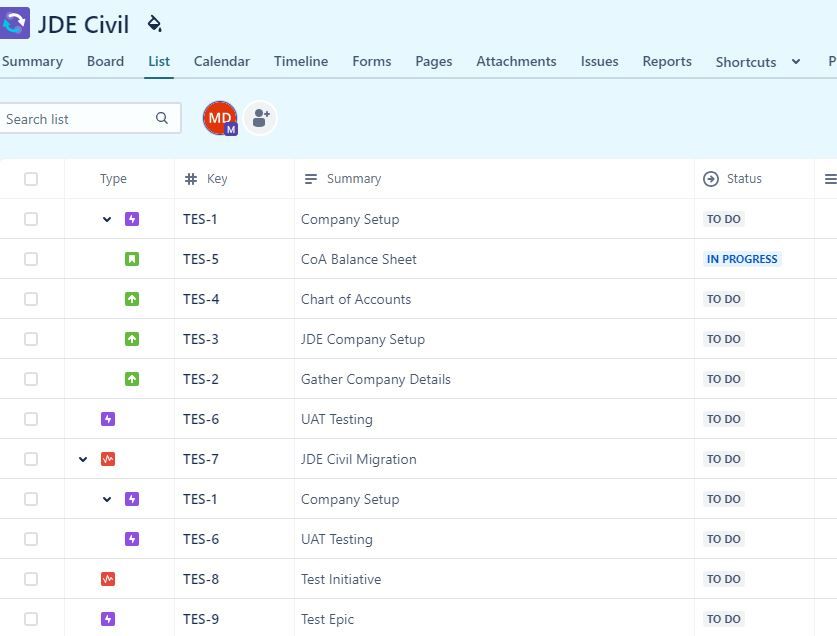Check the box for the first Company Setup row
The image size is (837, 636).
pos(31,219)
